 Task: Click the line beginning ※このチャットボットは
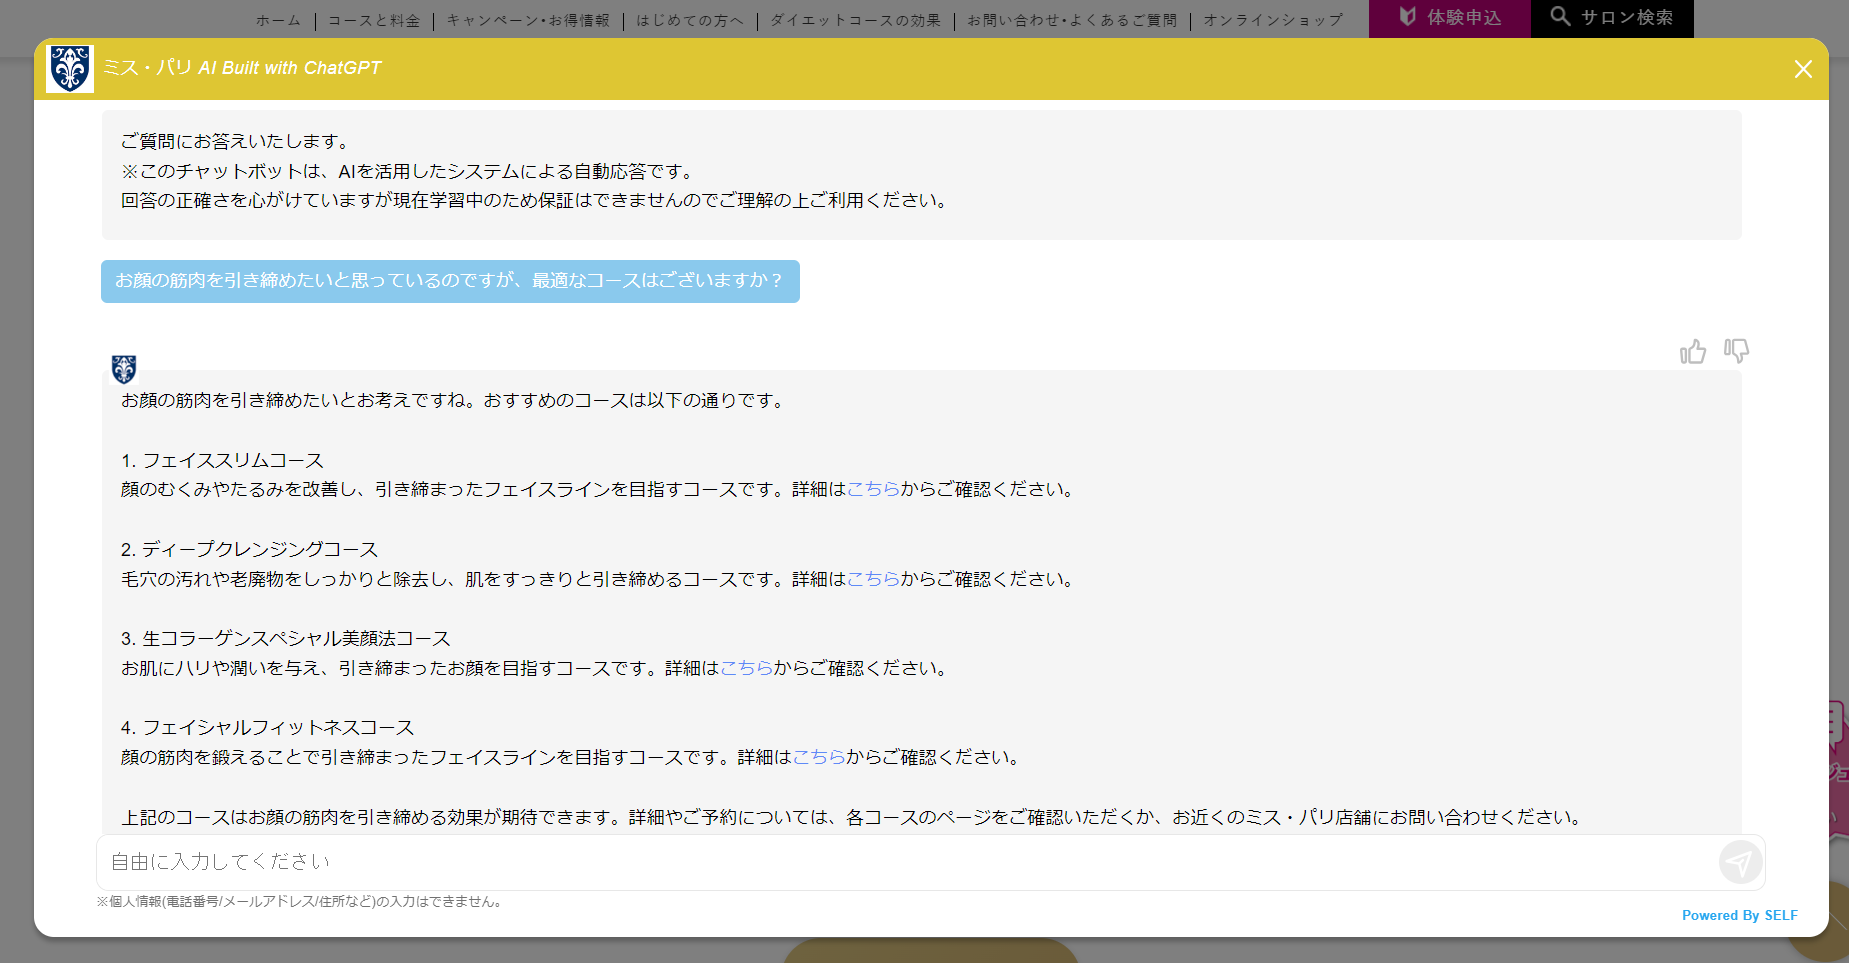pyautogui.click(x=409, y=171)
